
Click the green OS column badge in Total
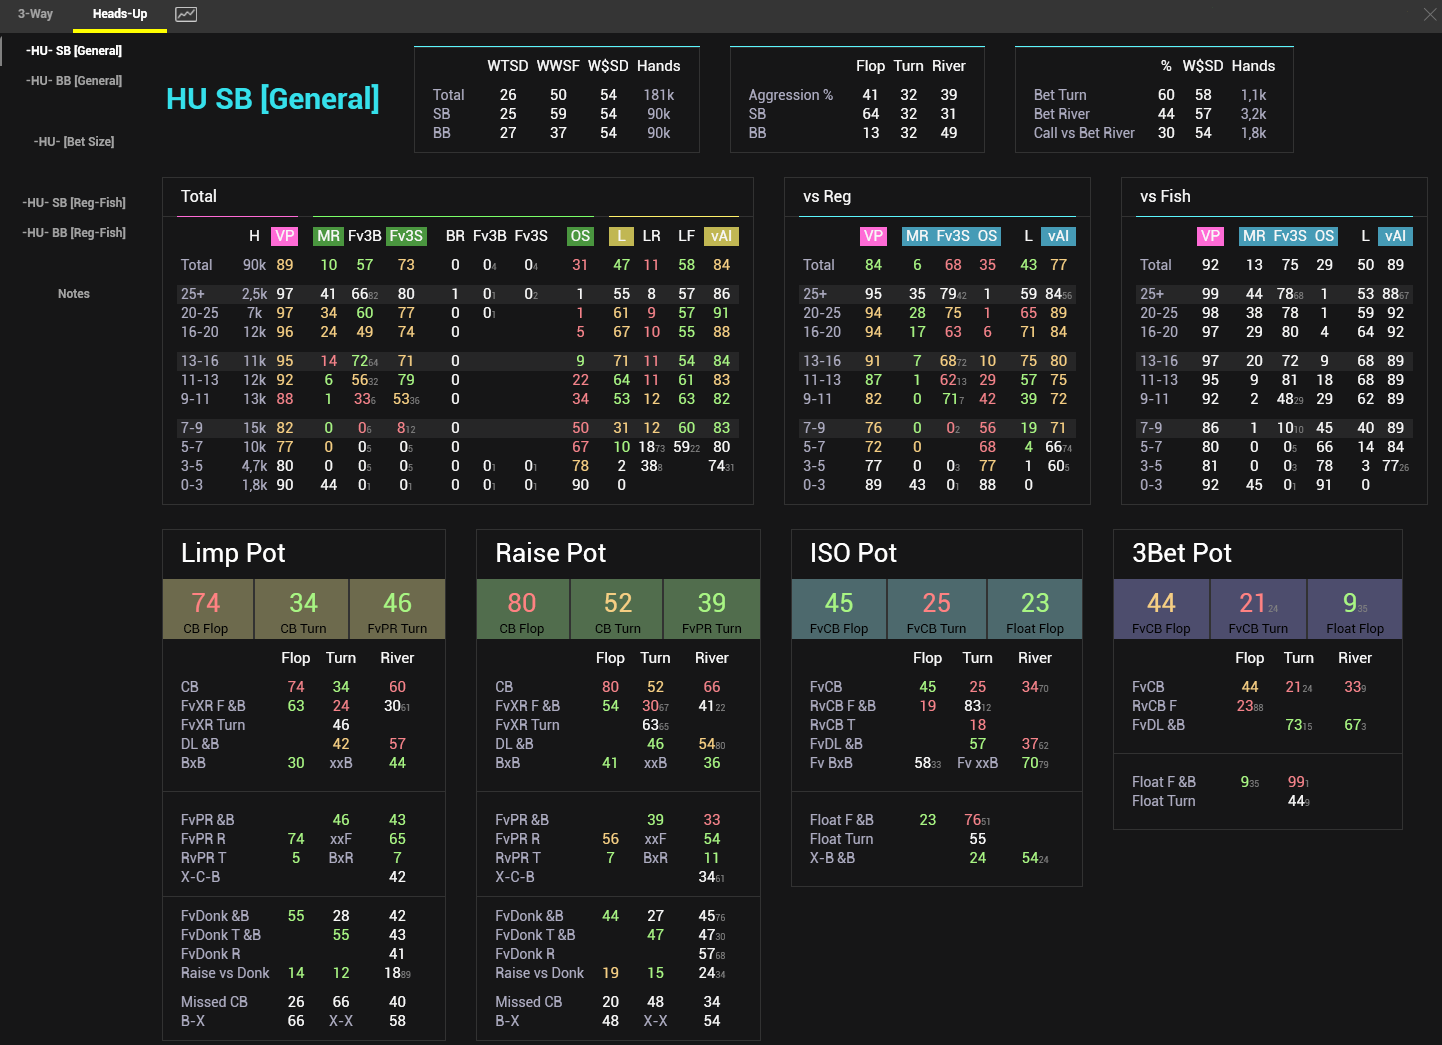[x=580, y=236]
